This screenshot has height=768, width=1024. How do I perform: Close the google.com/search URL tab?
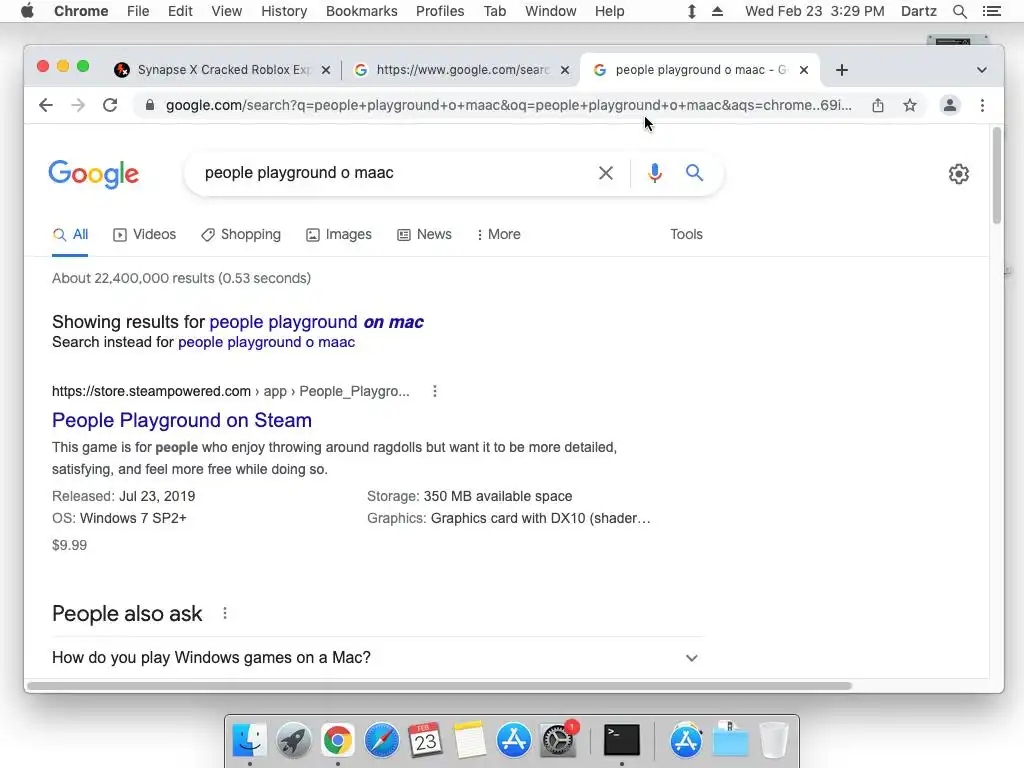pyautogui.click(x=565, y=70)
